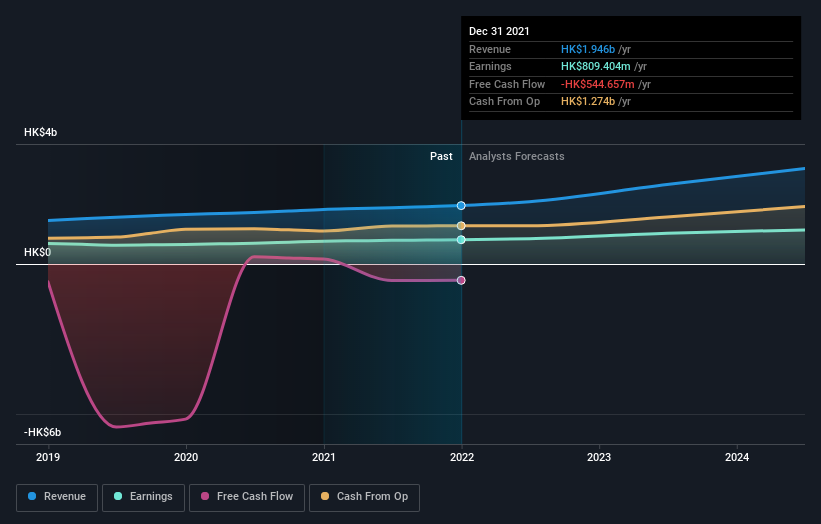Click the pink Free Cash Flow data point at 2022
The image size is (821, 524).
461,281
